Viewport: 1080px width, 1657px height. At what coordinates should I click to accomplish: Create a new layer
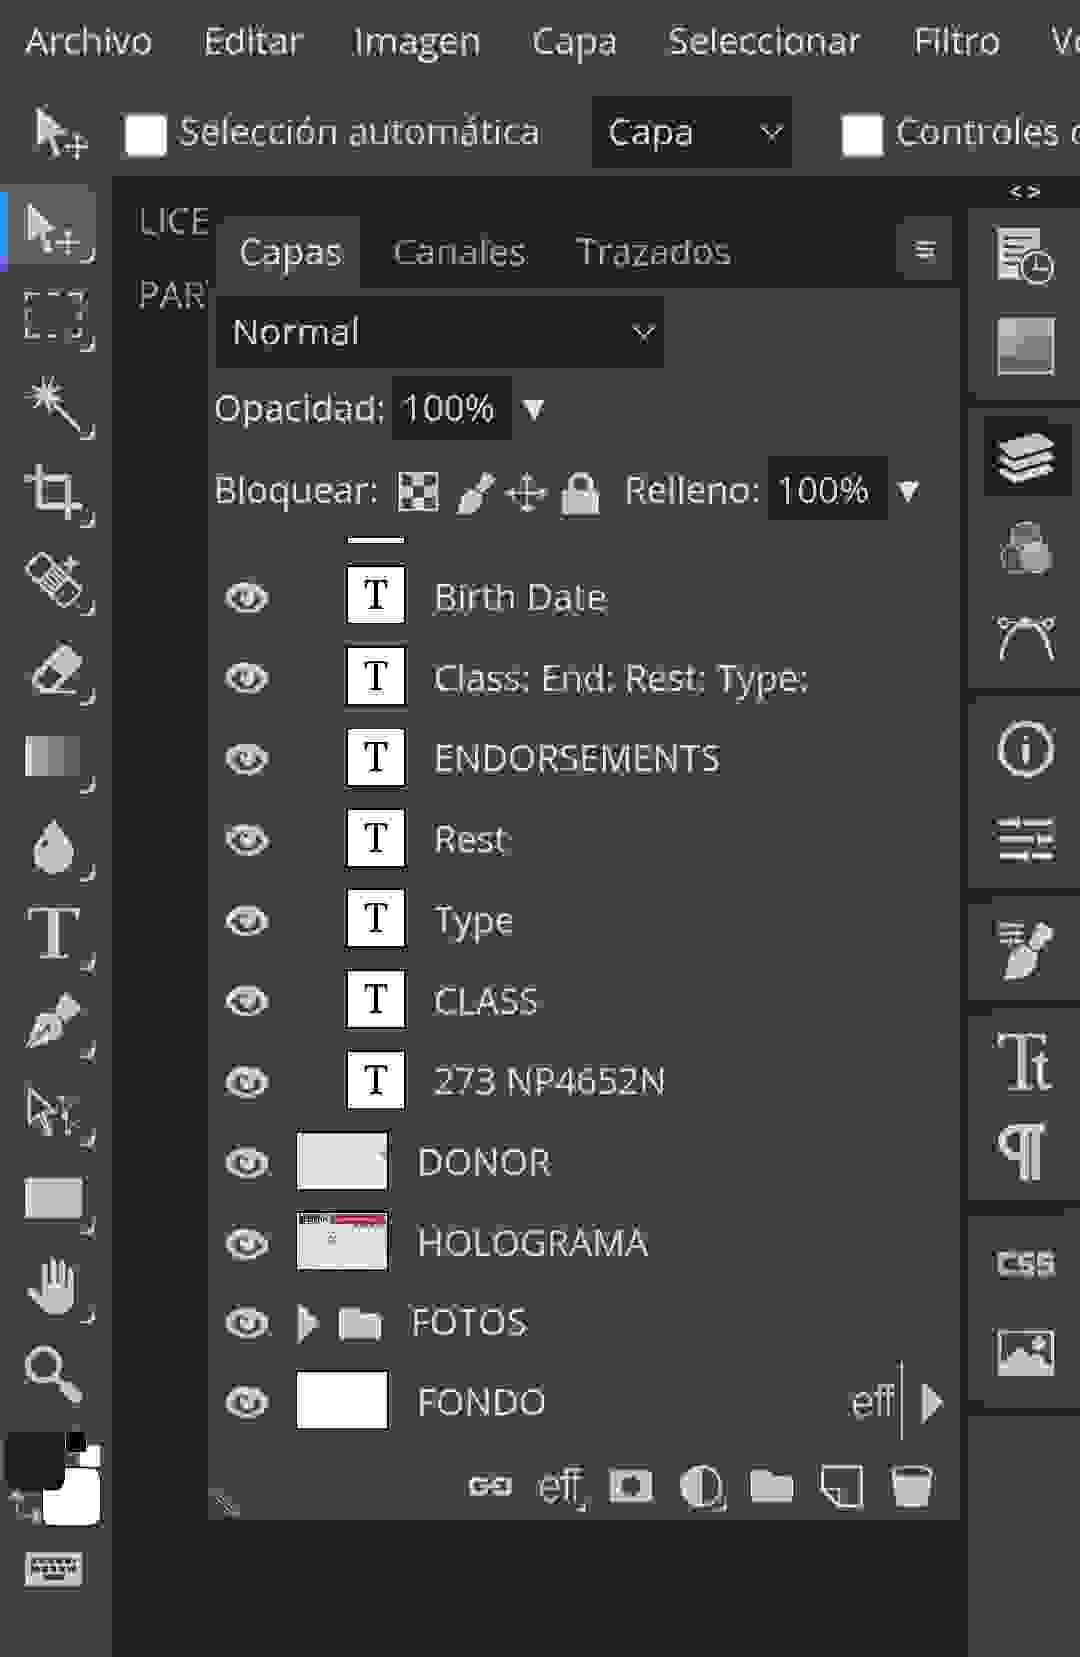tap(842, 1486)
